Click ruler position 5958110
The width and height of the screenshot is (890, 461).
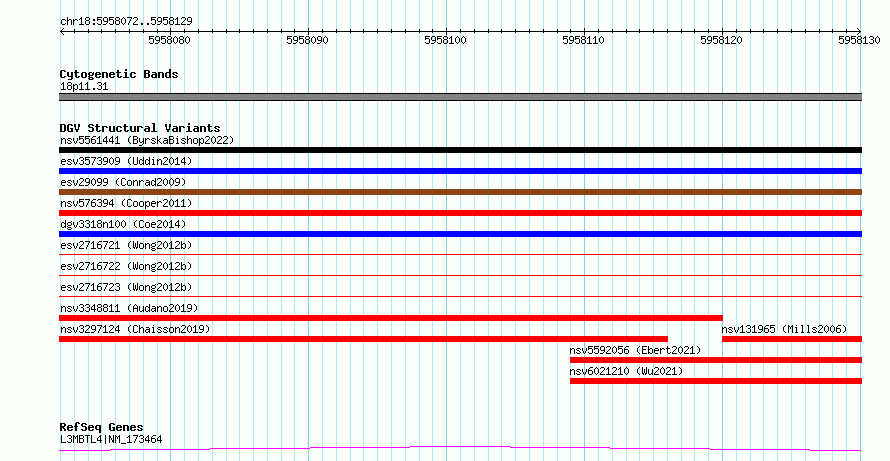583,41
